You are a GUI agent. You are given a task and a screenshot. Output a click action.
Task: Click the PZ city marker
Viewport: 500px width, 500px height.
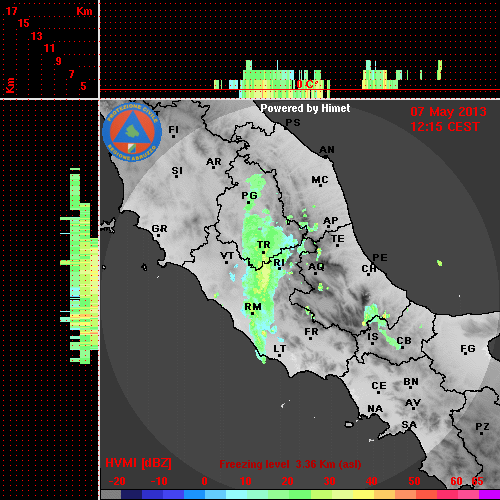pyautogui.click(x=482, y=433)
